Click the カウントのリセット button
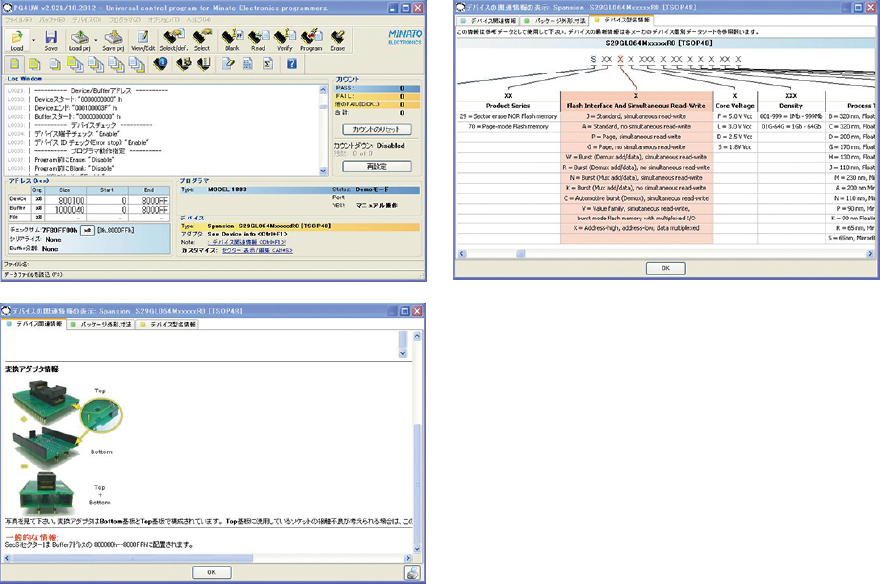 point(376,129)
